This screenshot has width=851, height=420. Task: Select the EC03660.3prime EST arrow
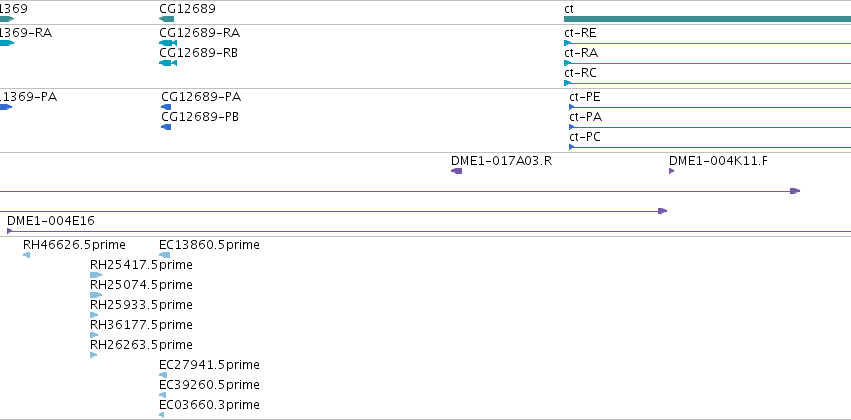162,414
